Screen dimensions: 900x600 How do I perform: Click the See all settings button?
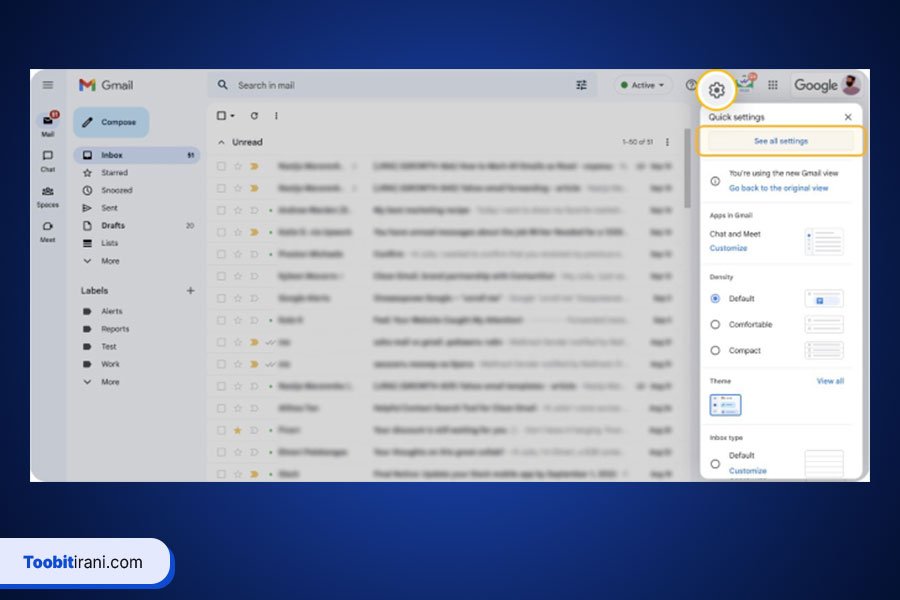(x=780, y=142)
